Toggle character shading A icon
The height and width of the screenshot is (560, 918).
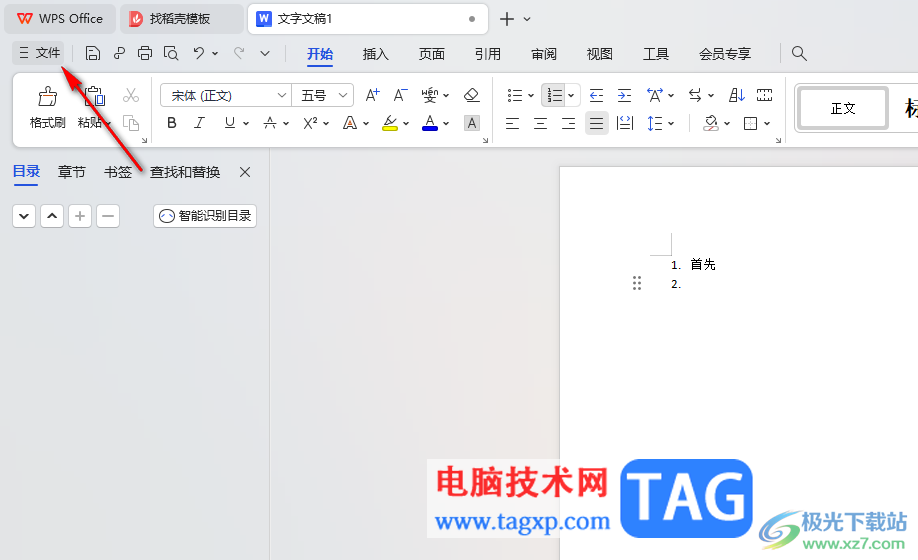pyautogui.click(x=471, y=123)
